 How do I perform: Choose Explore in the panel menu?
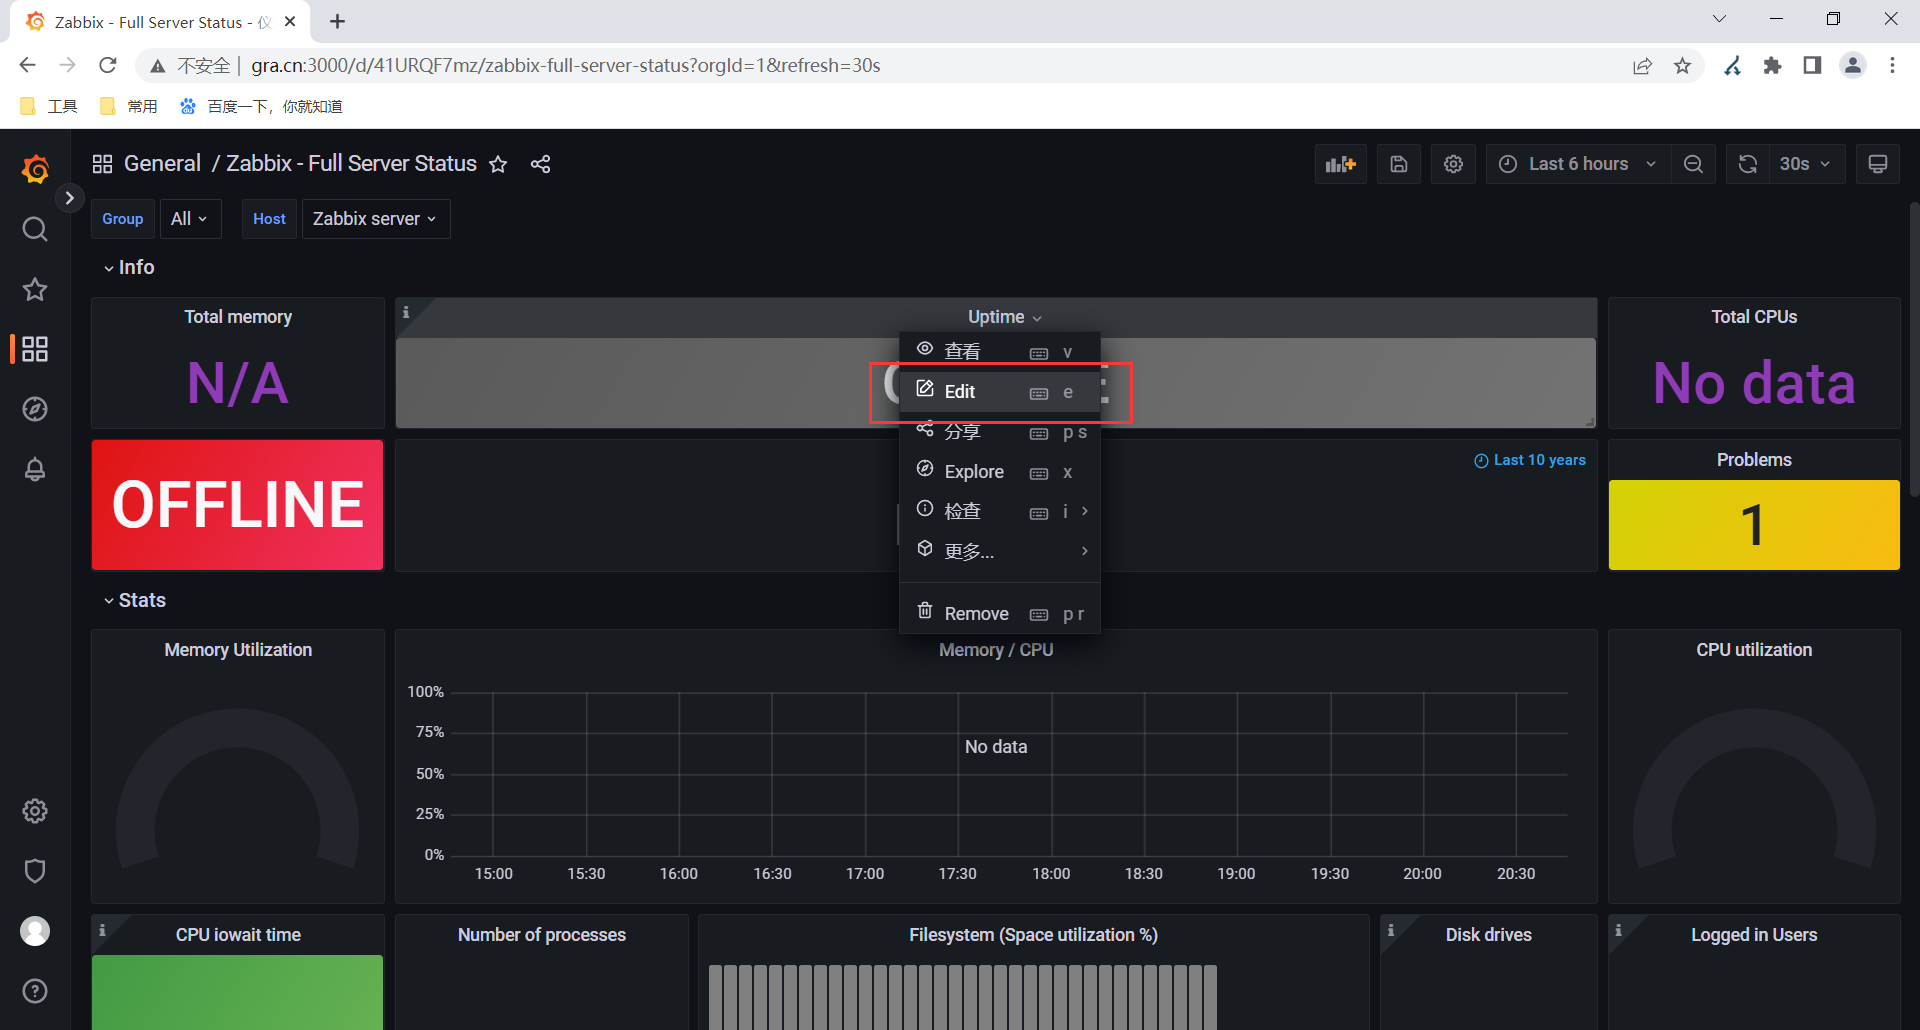[x=1000, y=471]
